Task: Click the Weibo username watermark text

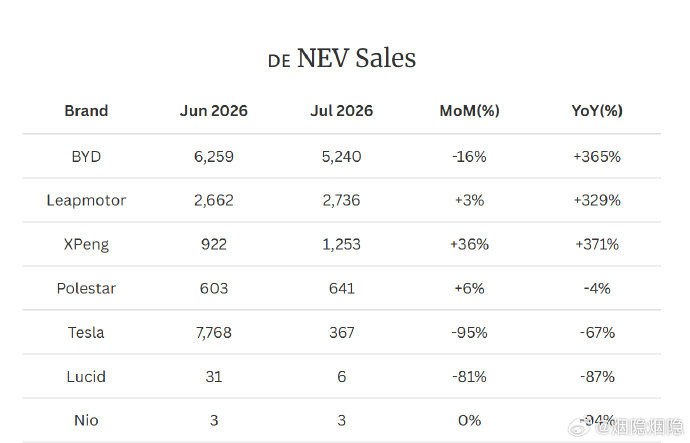Action: [x=640, y=426]
